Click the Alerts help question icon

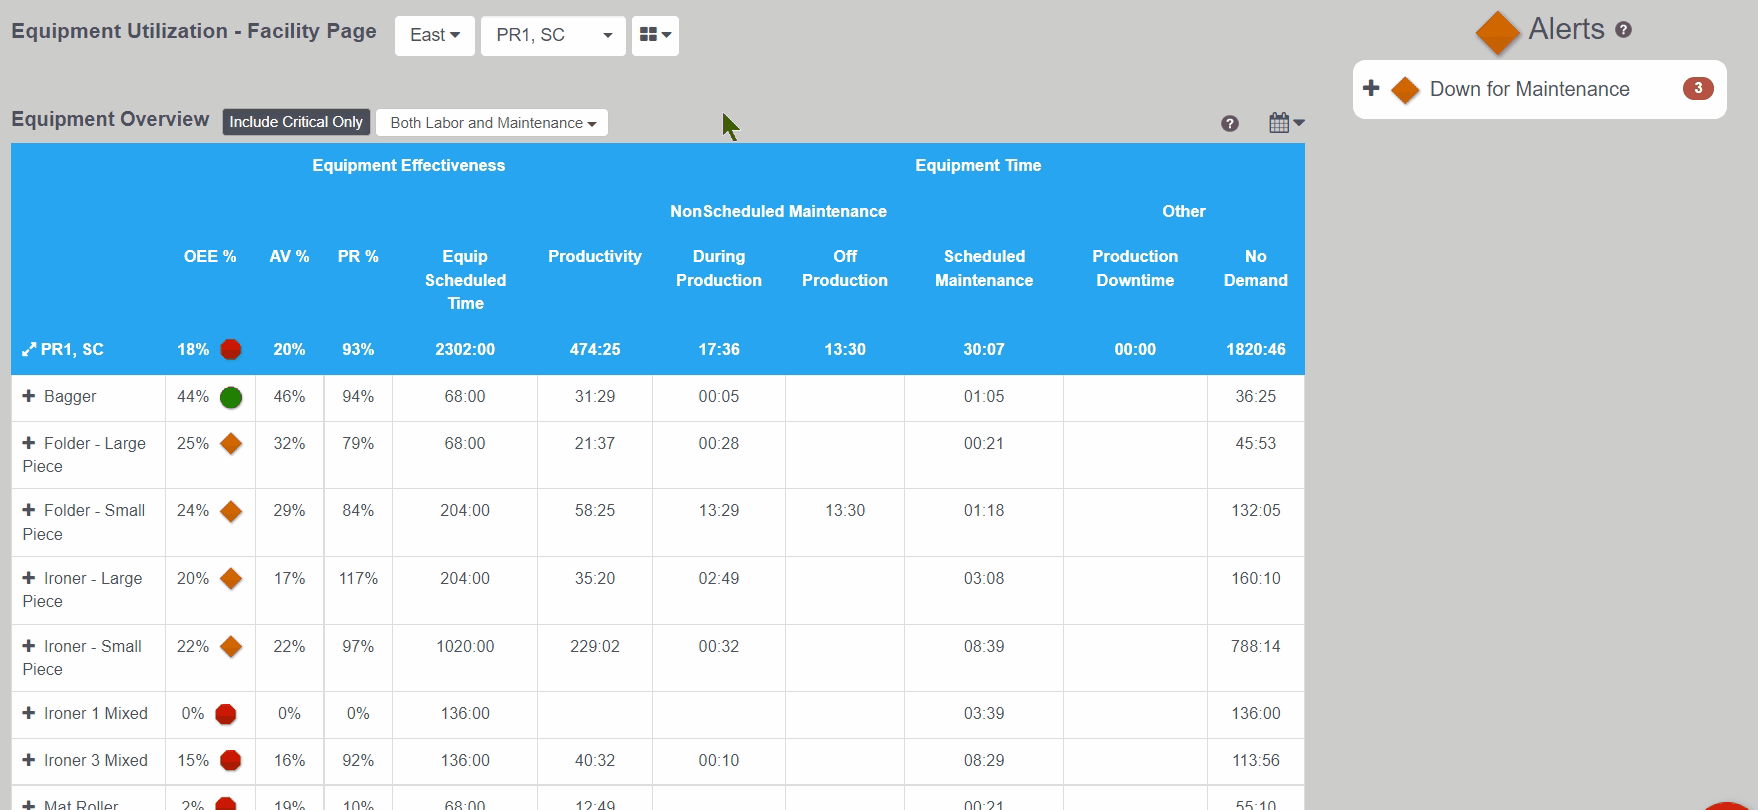pos(1623,30)
